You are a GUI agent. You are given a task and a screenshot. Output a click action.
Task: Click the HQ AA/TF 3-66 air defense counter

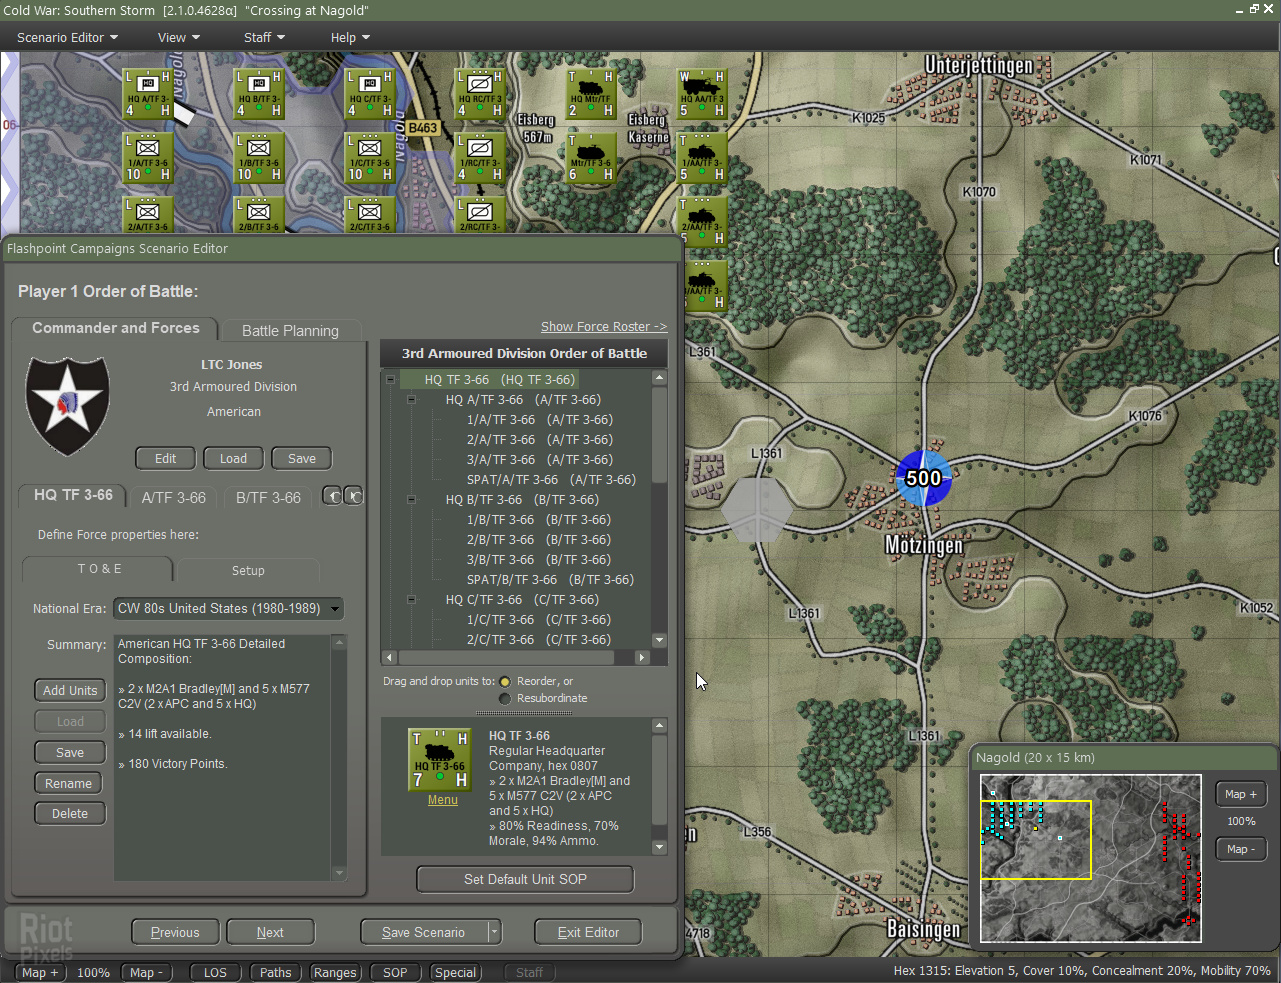tap(702, 94)
